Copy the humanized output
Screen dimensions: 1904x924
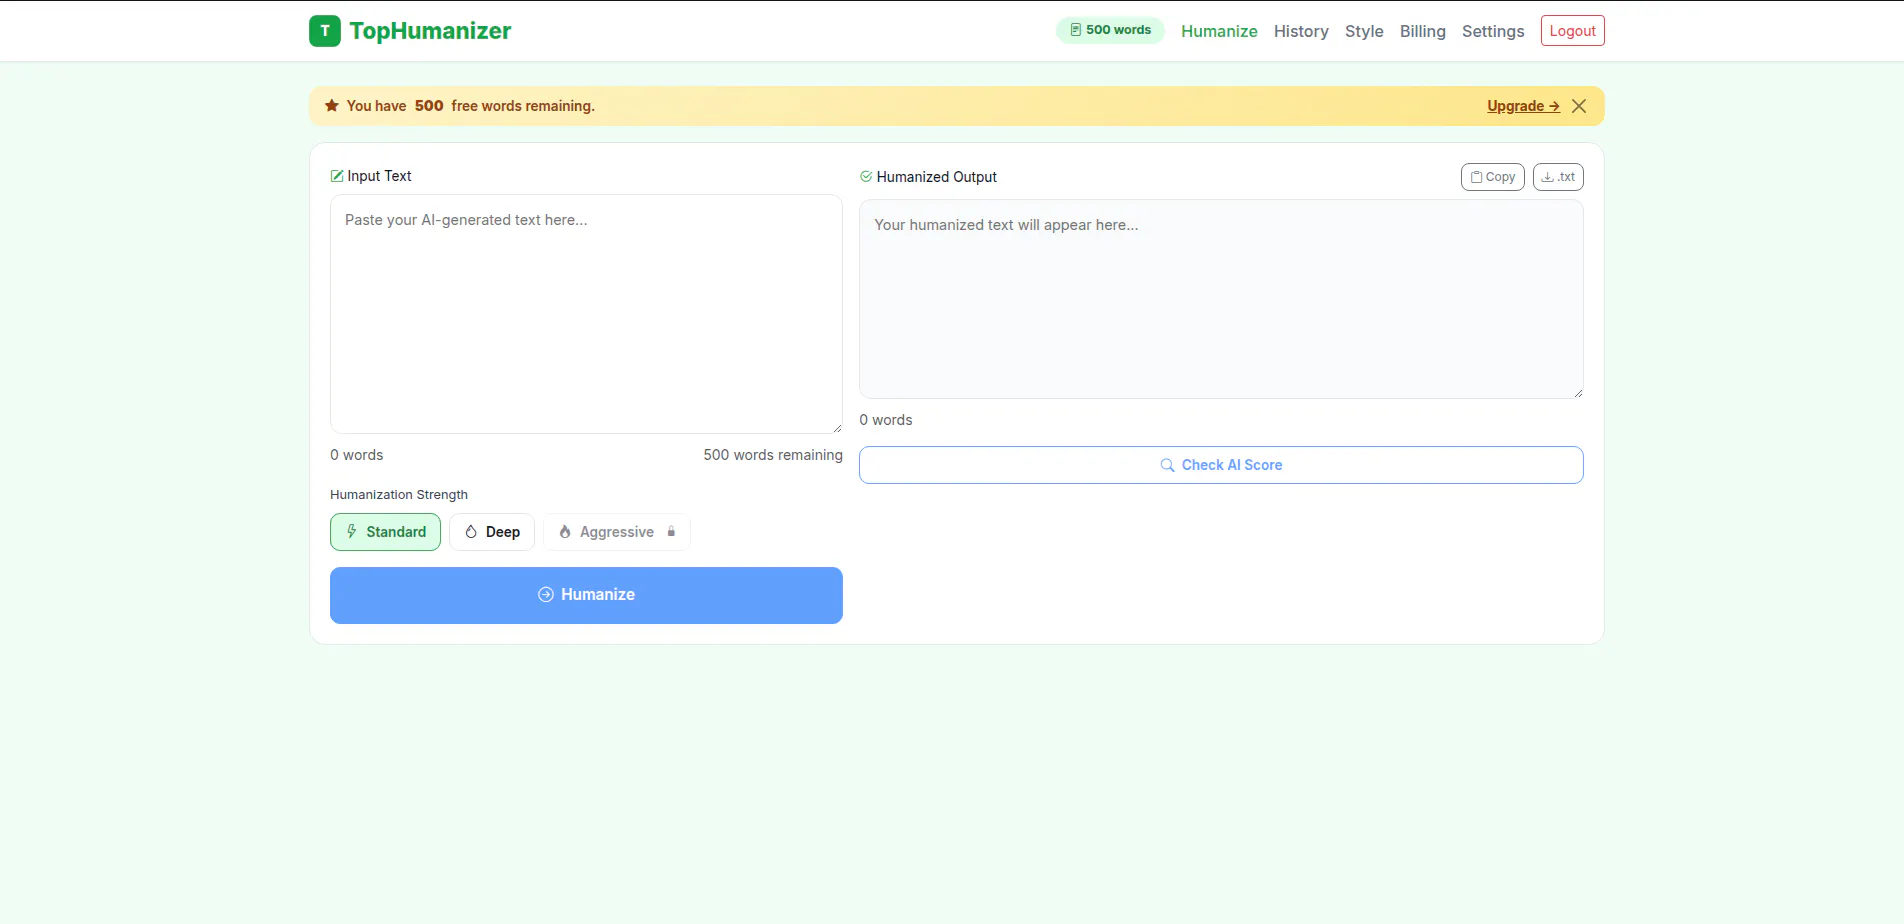(1492, 177)
